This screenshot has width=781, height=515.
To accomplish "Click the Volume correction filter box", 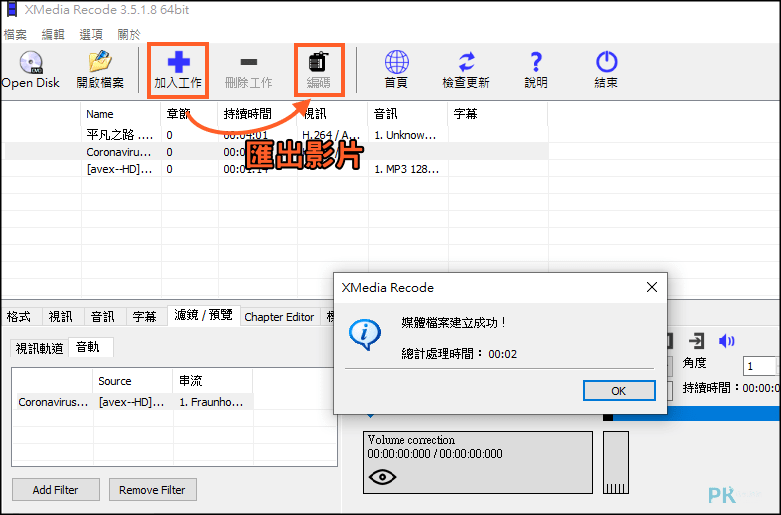I will pyautogui.click(x=478, y=462).
